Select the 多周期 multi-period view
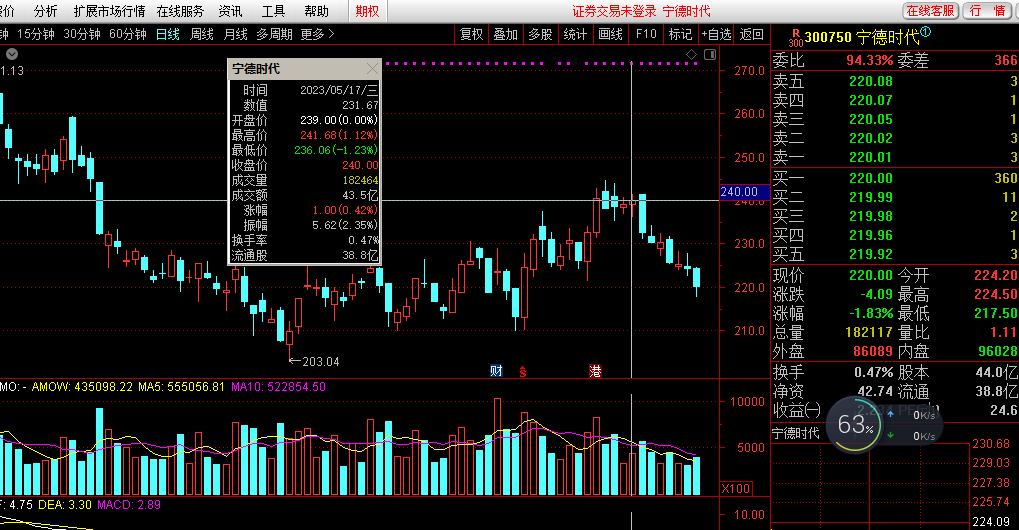The width and height of the screenshot is (1019, 530). [274, 34]
